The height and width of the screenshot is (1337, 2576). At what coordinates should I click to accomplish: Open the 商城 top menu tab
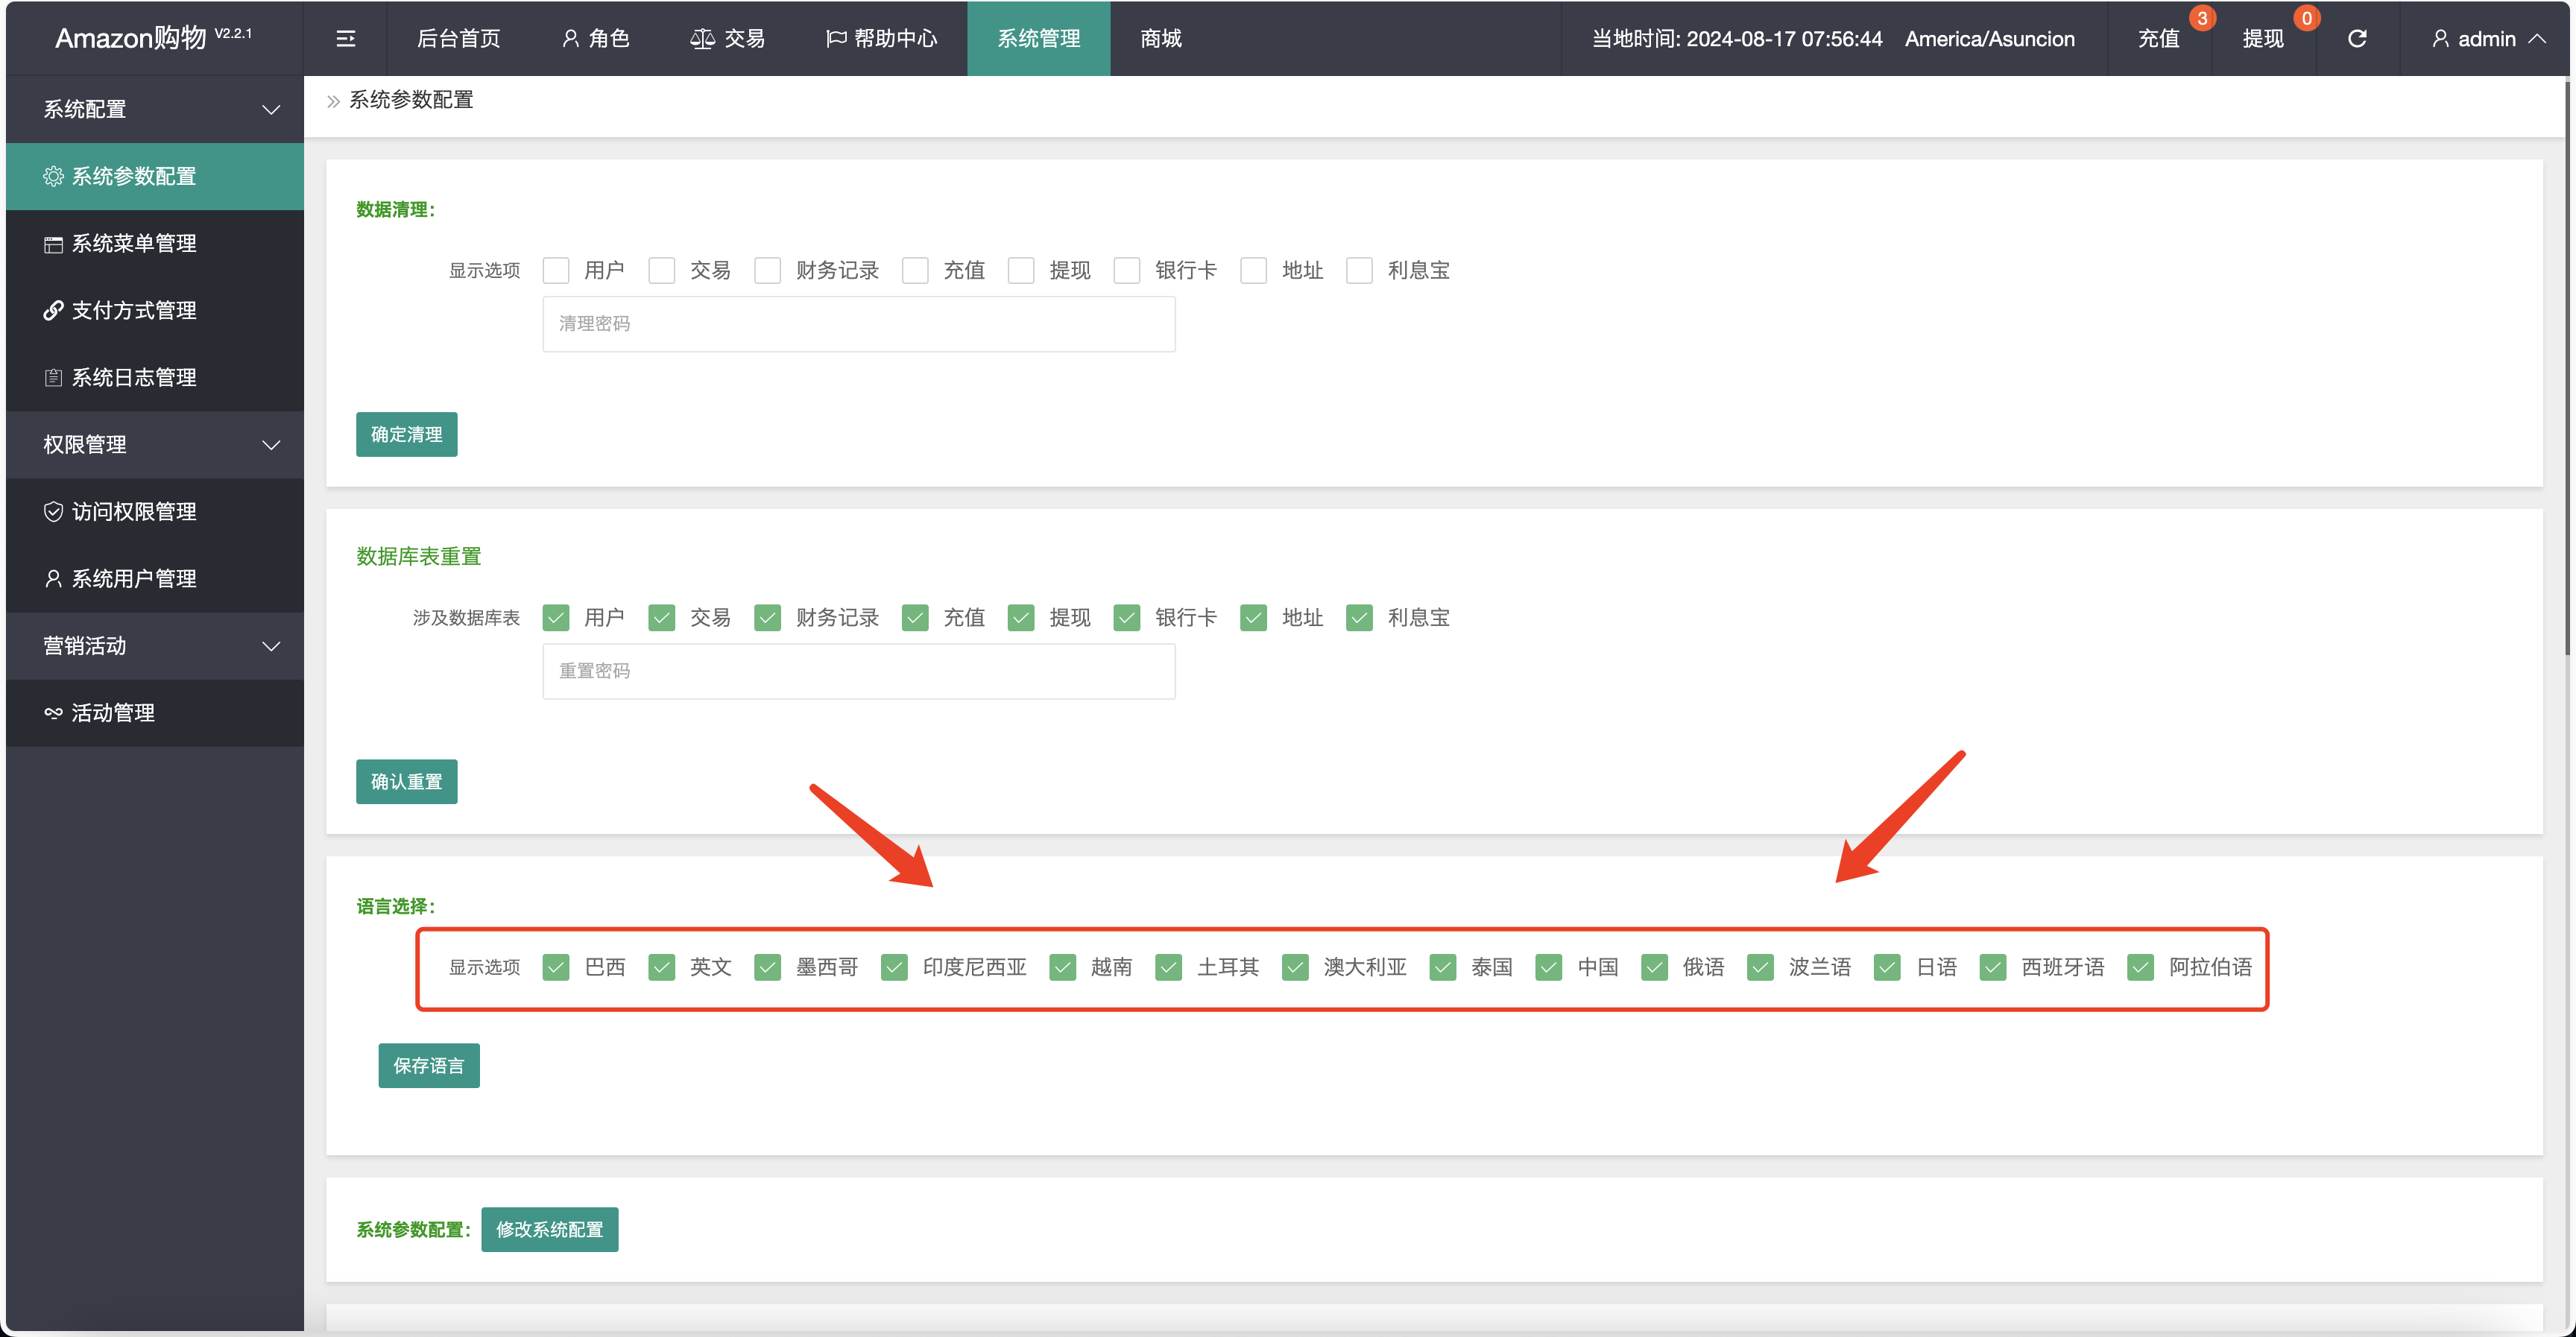tap(1160, 39)
